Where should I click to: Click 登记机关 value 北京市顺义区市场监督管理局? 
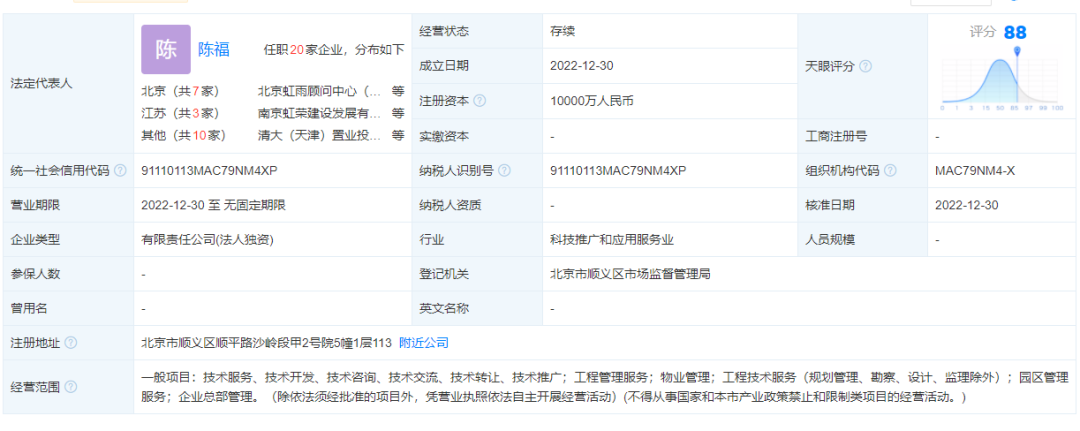(x=630, y=274)
